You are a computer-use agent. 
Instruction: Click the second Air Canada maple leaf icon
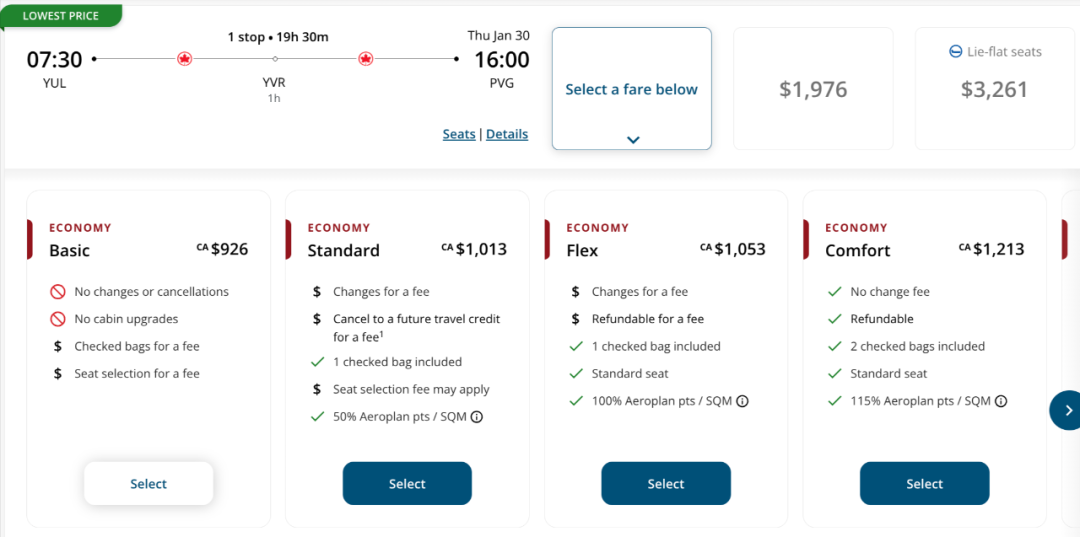(x=365, y=59)
